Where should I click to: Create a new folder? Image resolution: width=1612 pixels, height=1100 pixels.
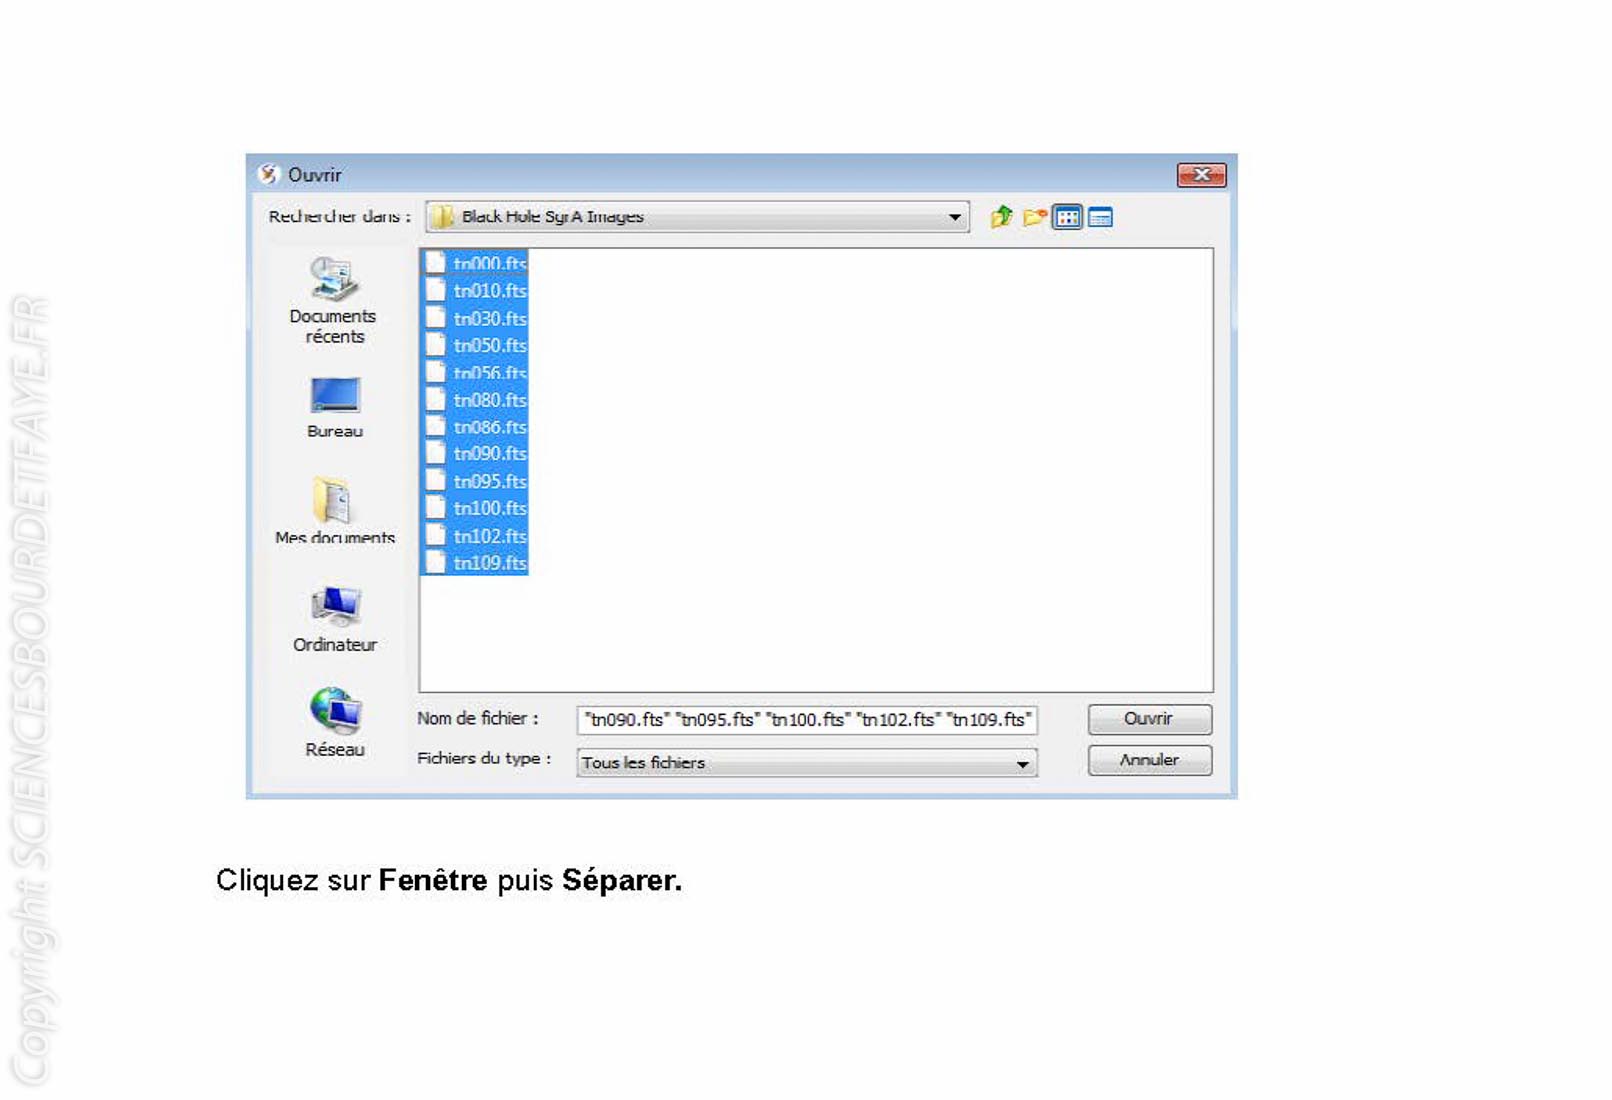(x=1035, y=217)
